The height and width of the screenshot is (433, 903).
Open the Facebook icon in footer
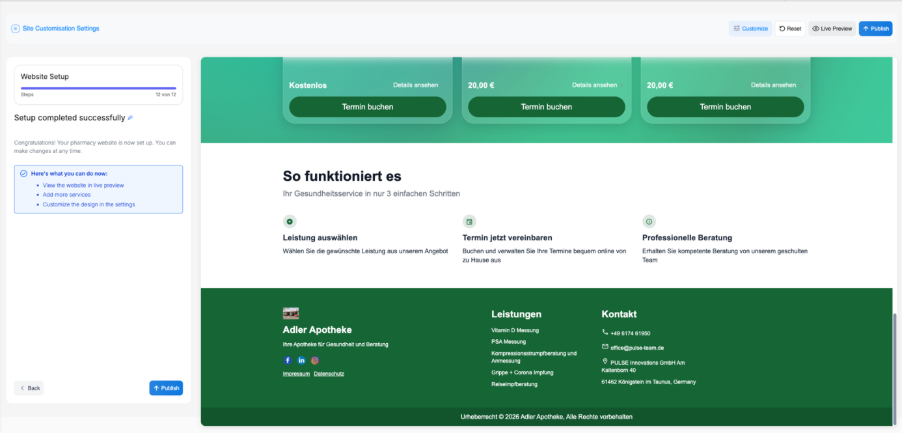(x=287, y=360)
